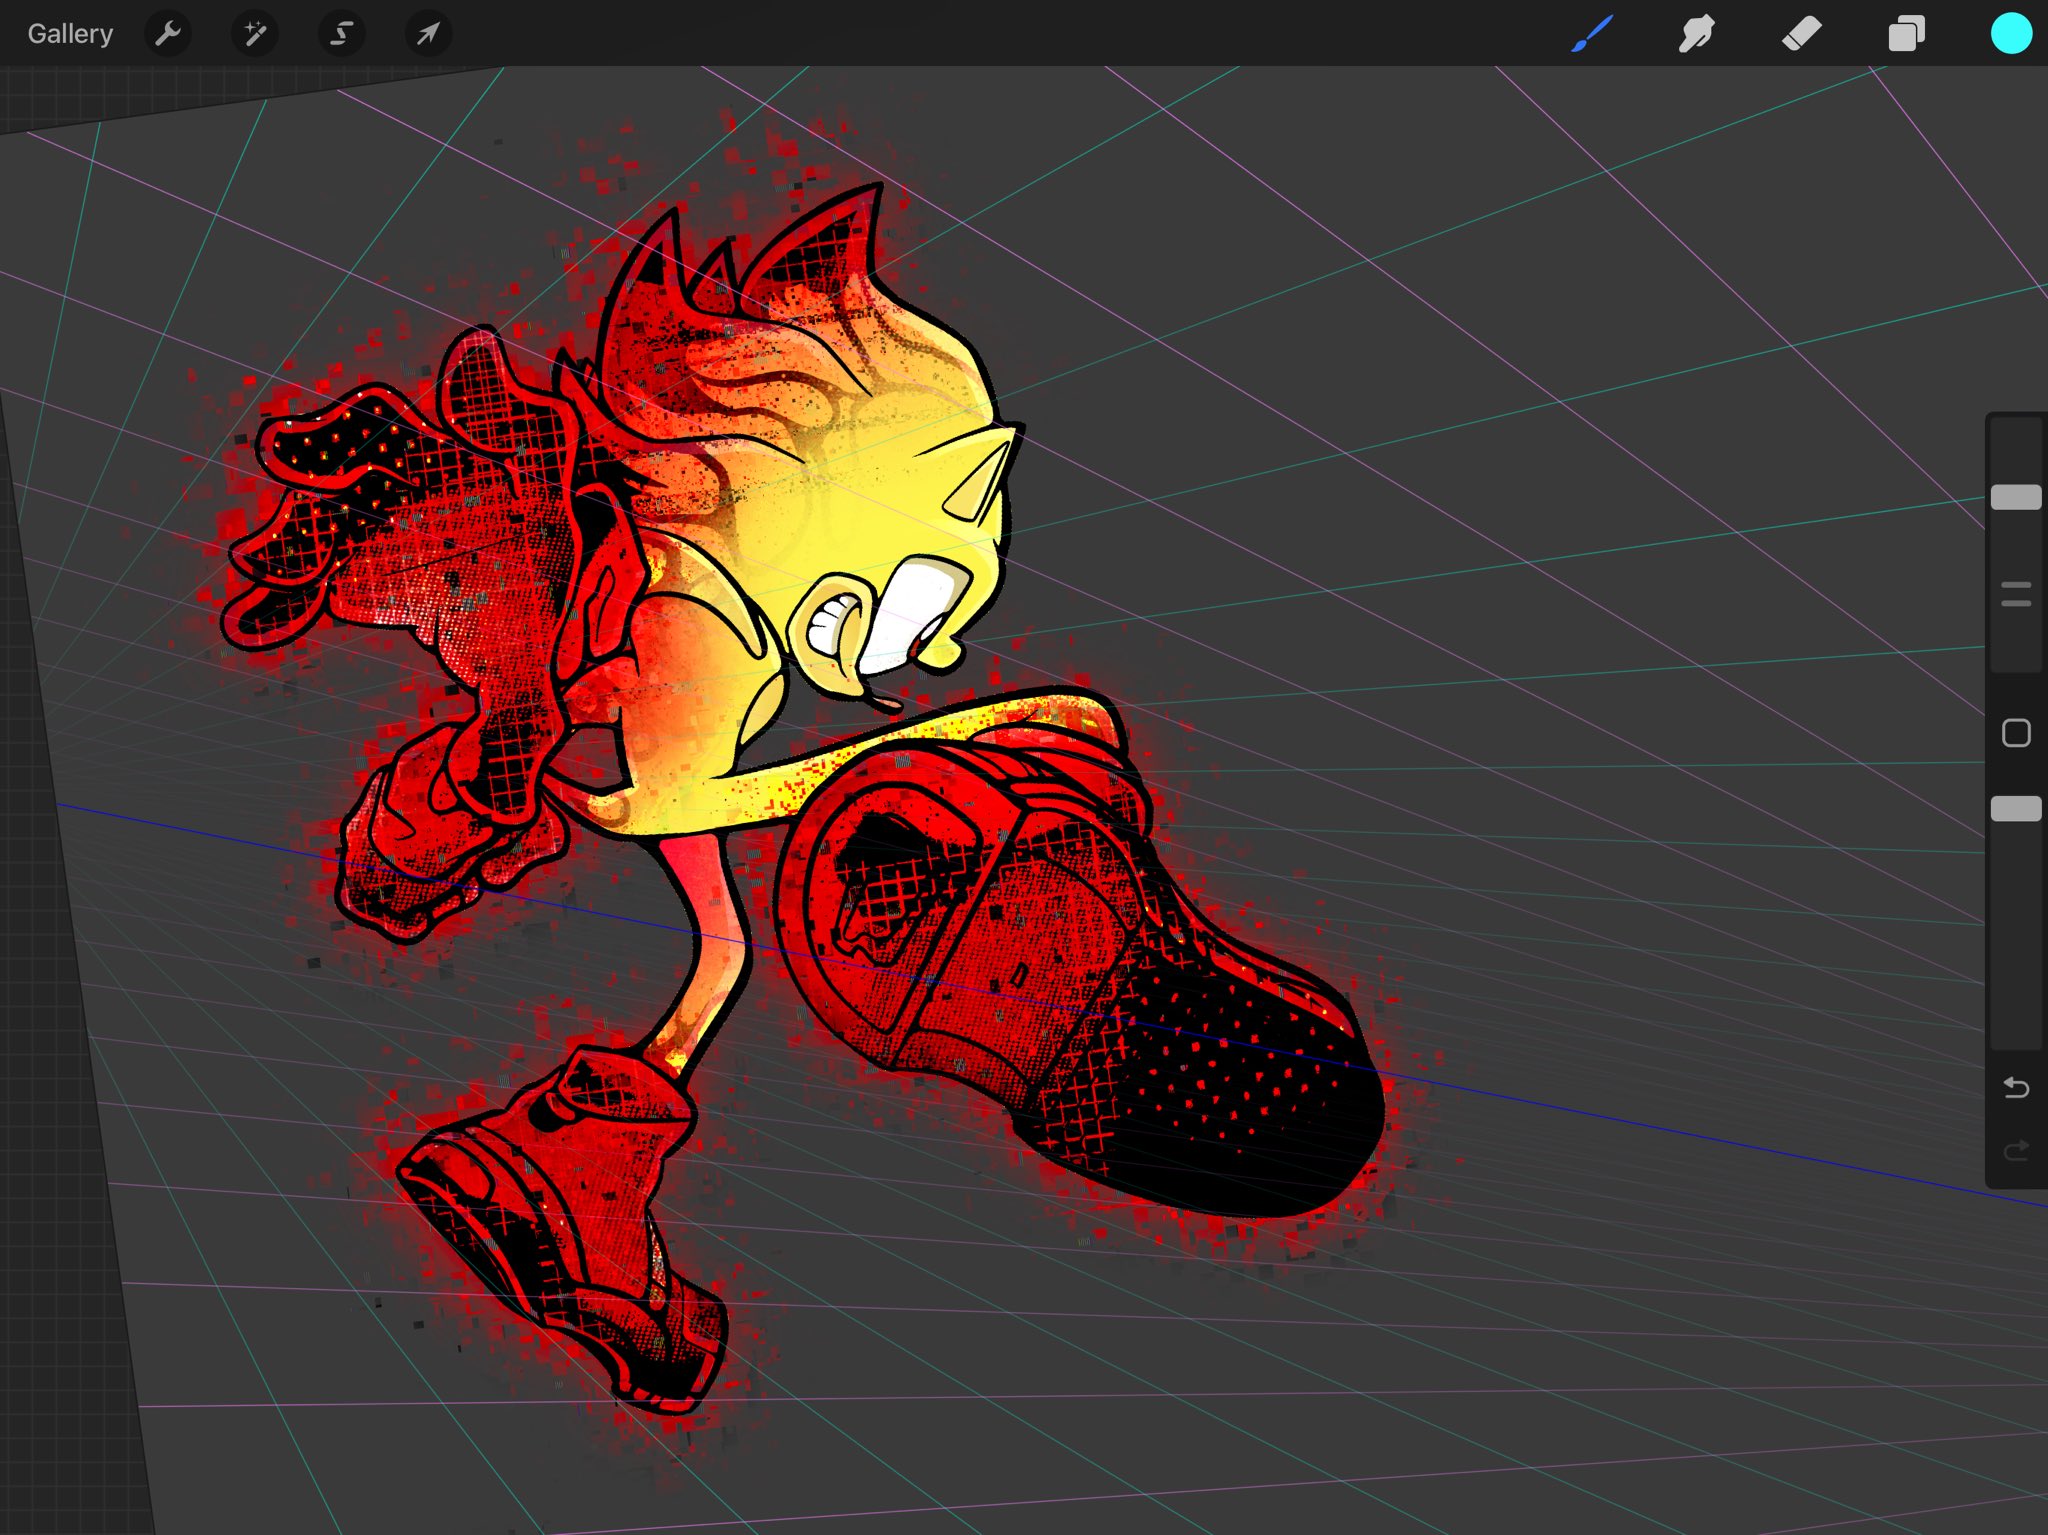The image size is (2048, 1535).
Task: Open the Adjustments magic wand menu
Action: point(255,34)
